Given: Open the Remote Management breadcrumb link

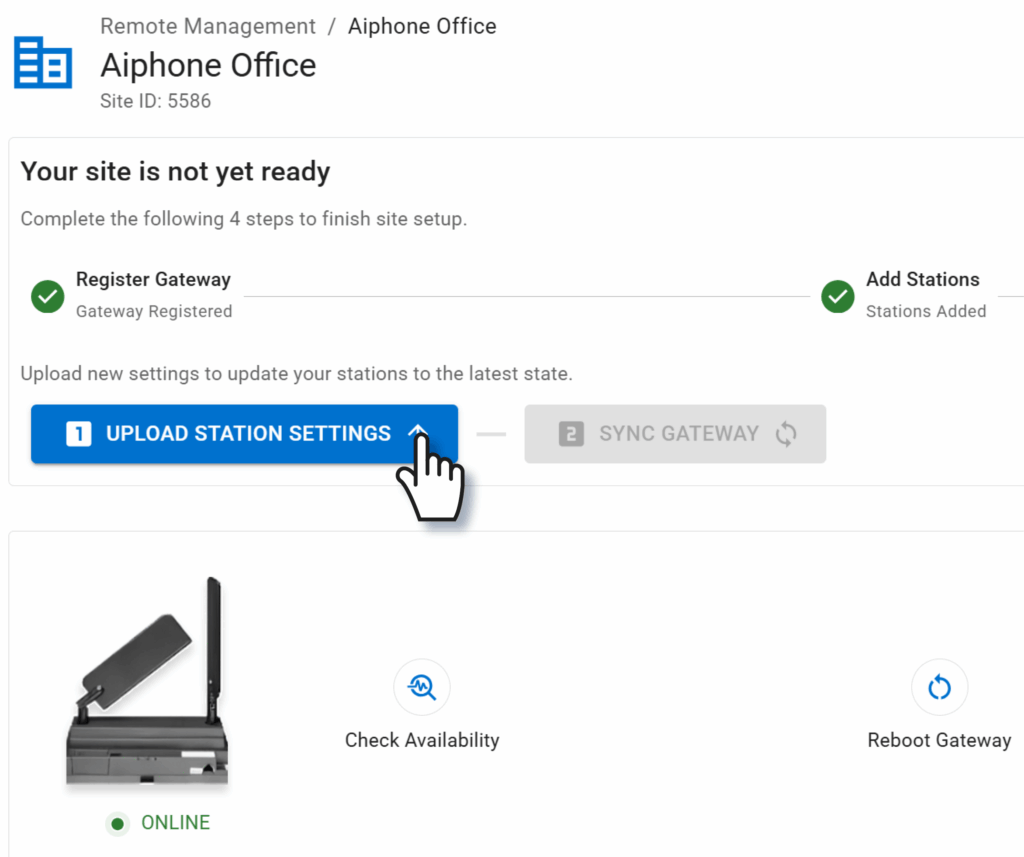Looking at the screenshot, I should click(208, 26).
